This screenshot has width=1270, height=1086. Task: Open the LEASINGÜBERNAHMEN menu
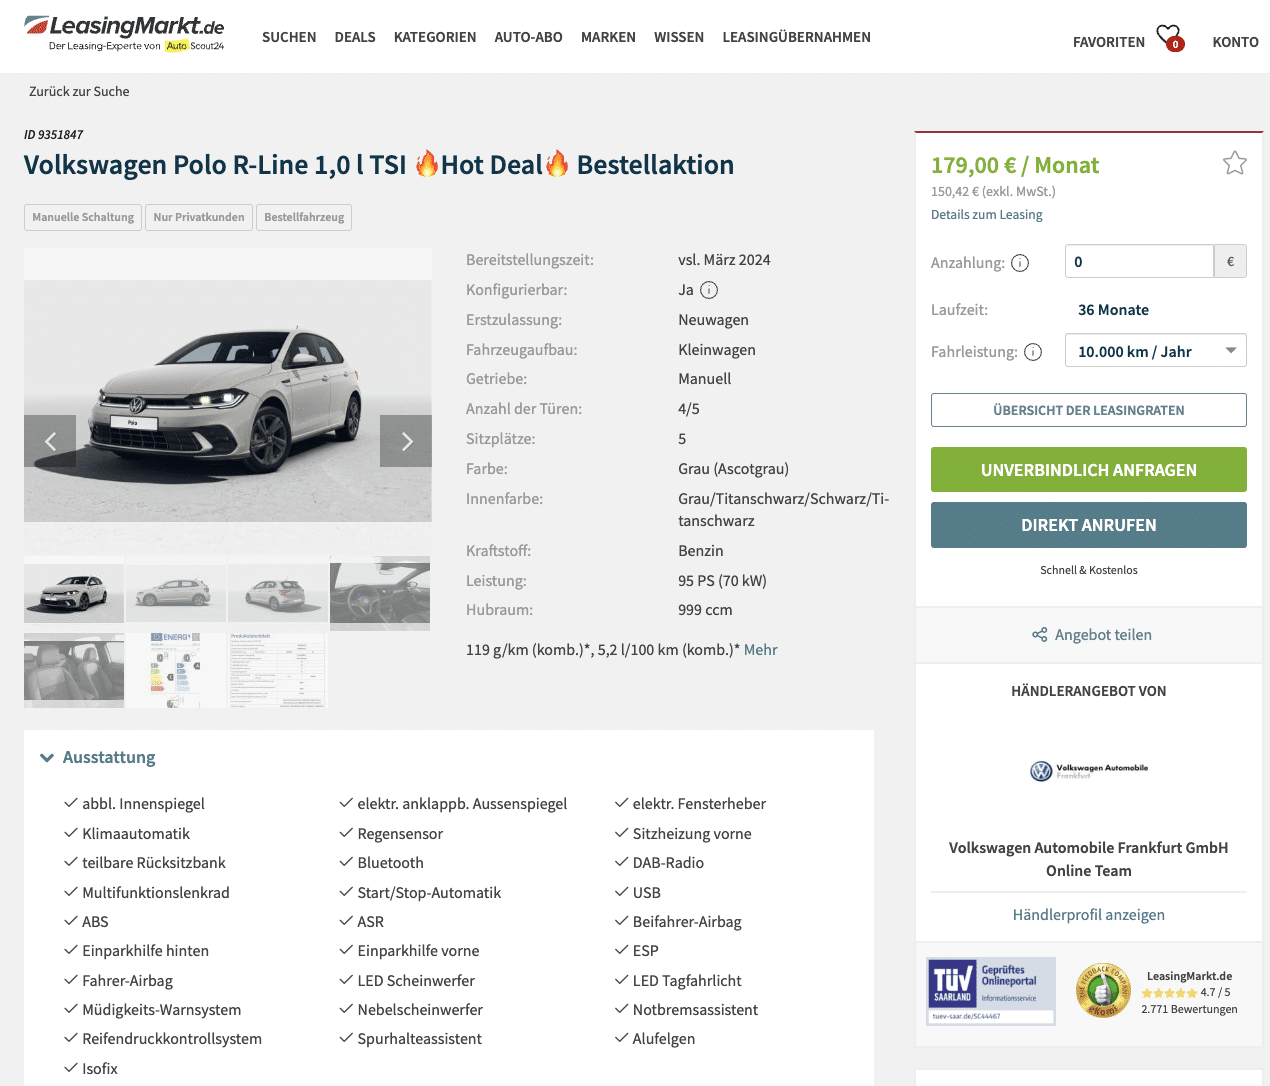(797, 37)
